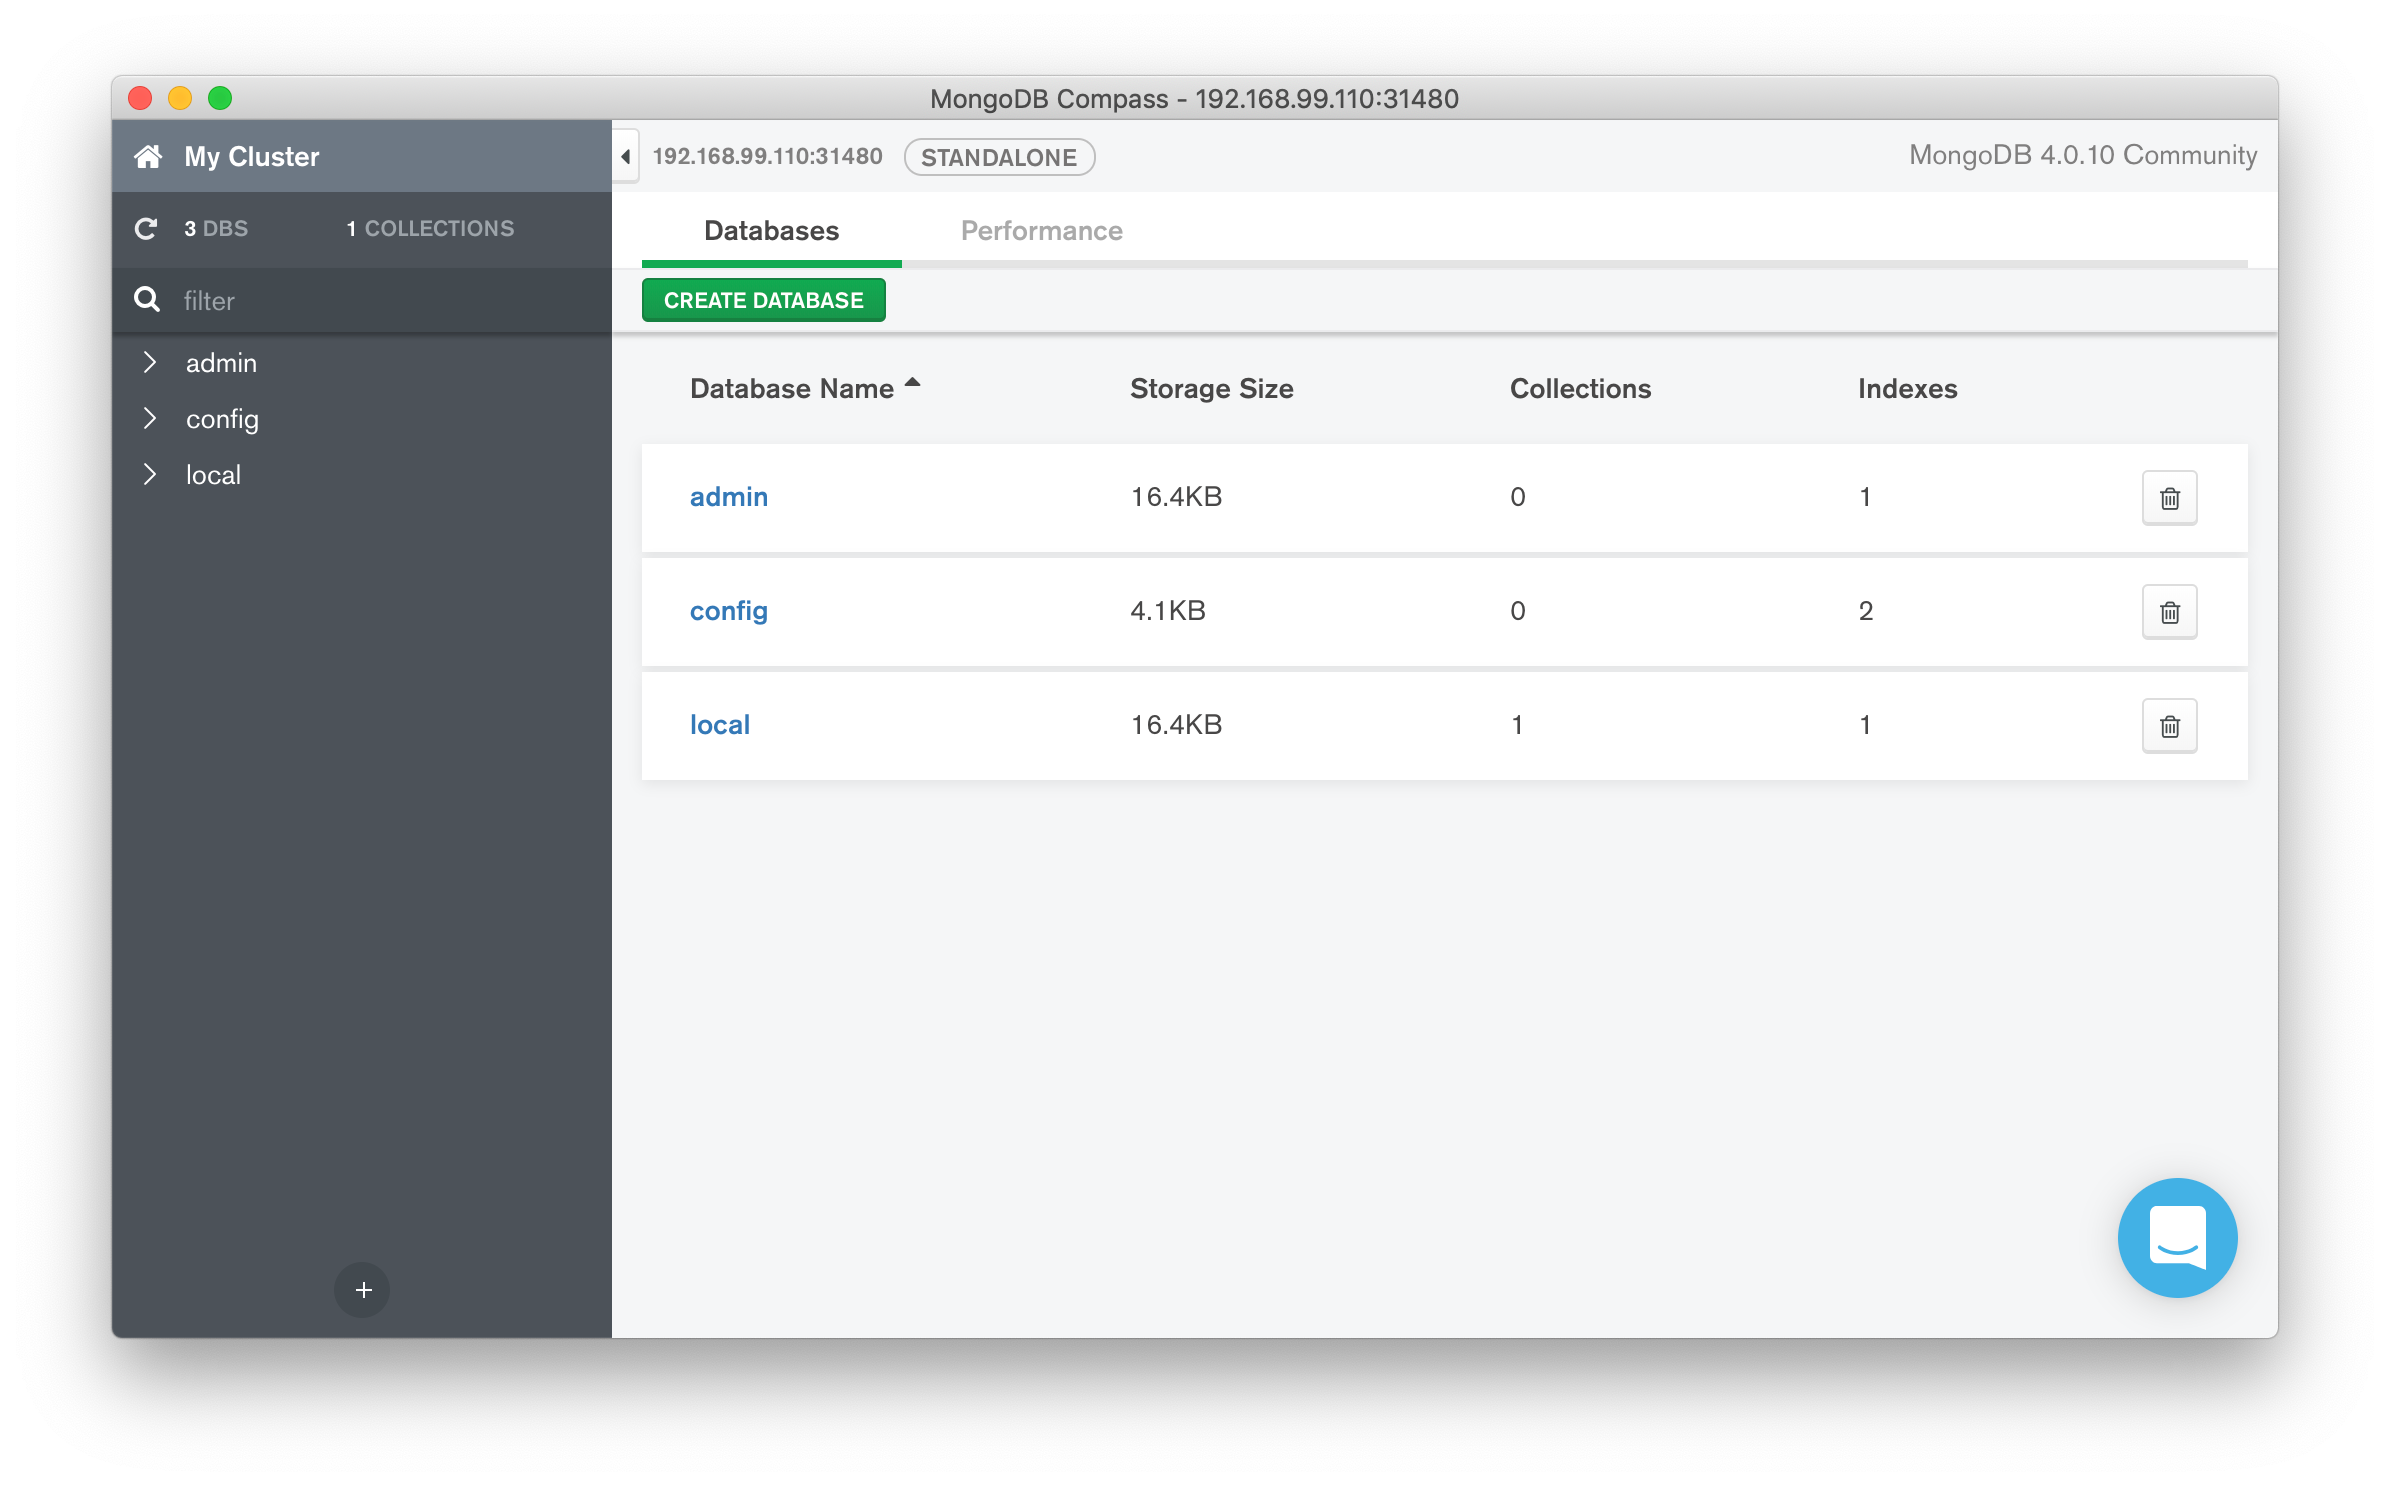Image resolution: width=2390 pixels, height=1486 pixels.
Task: Delete the local database using its trash icon
Action: [x=2169, y=725]
